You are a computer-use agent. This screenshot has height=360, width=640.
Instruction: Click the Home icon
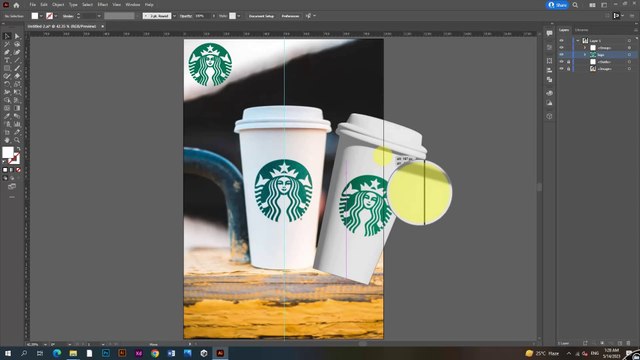pos(16,5)
